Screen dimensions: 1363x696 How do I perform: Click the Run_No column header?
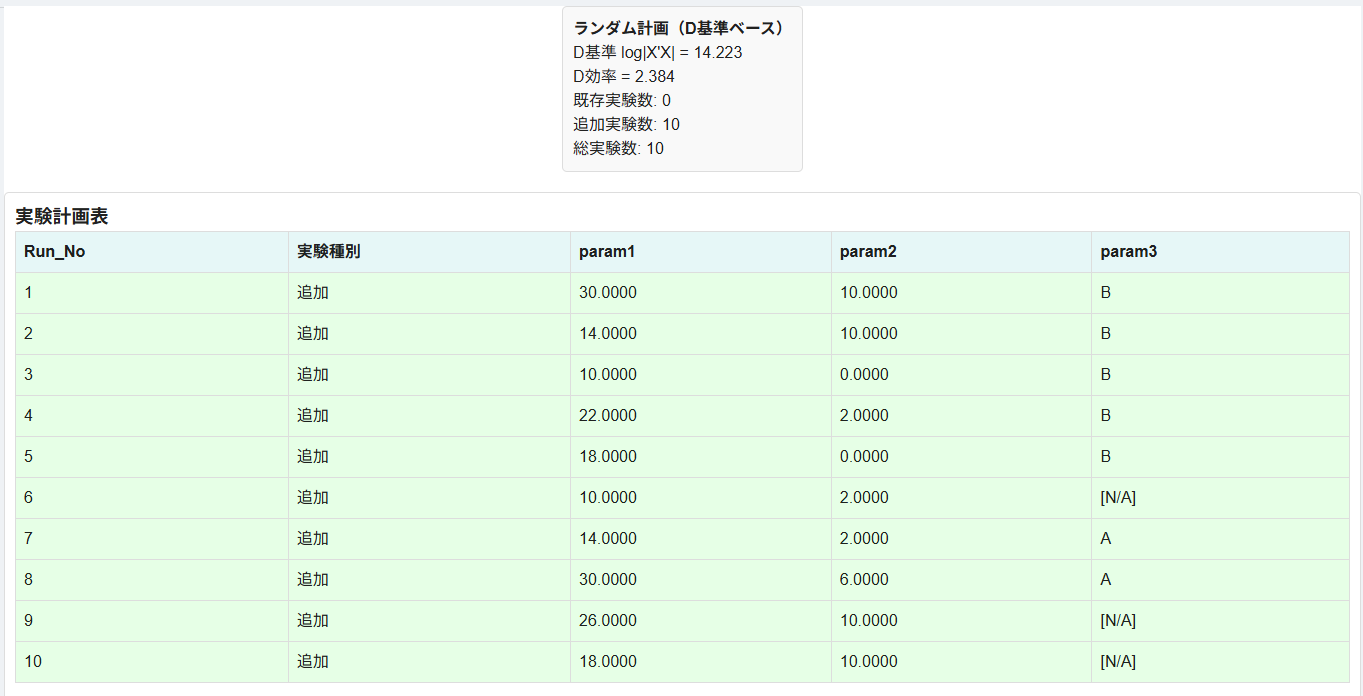click(x=55, y=252)
